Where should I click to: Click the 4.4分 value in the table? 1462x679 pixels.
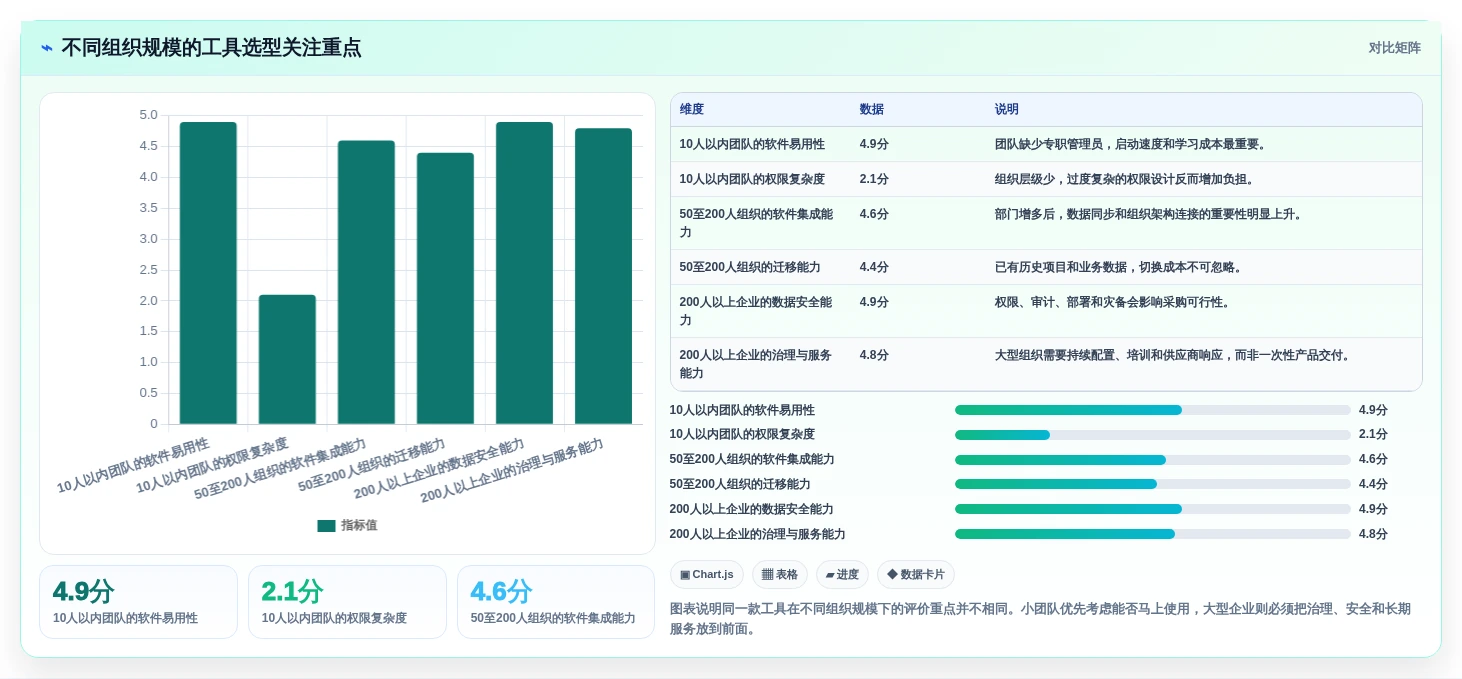click(874, 267)
